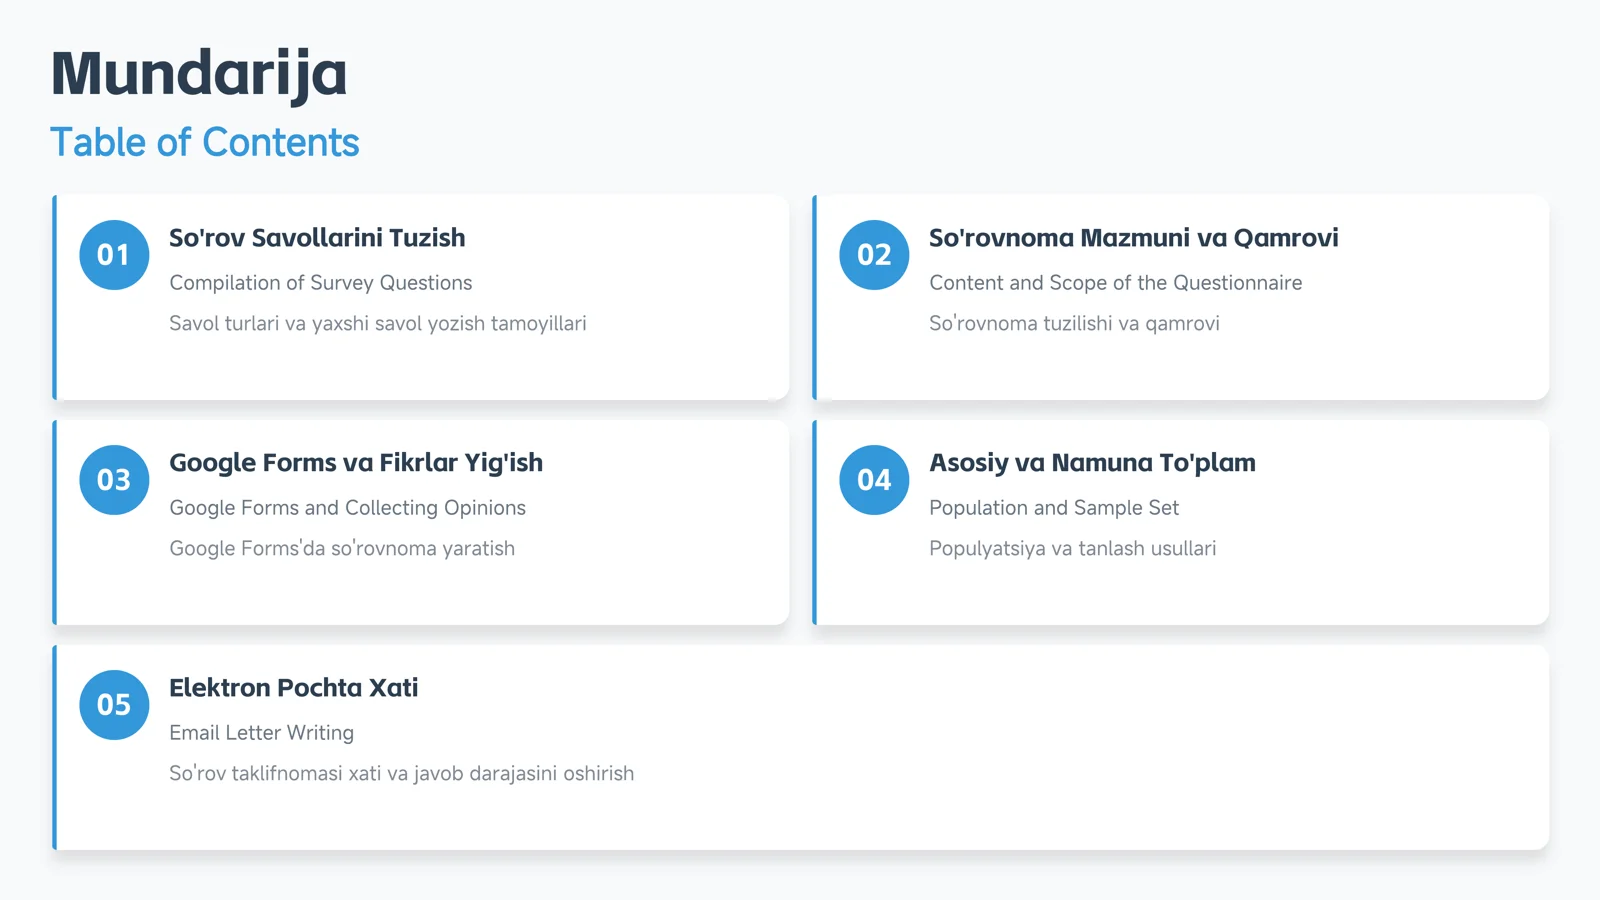Click the 03 numbered circle badge
Viewport: 1600px width, 900px height.
pyautogui.click(x=114, y=480)
